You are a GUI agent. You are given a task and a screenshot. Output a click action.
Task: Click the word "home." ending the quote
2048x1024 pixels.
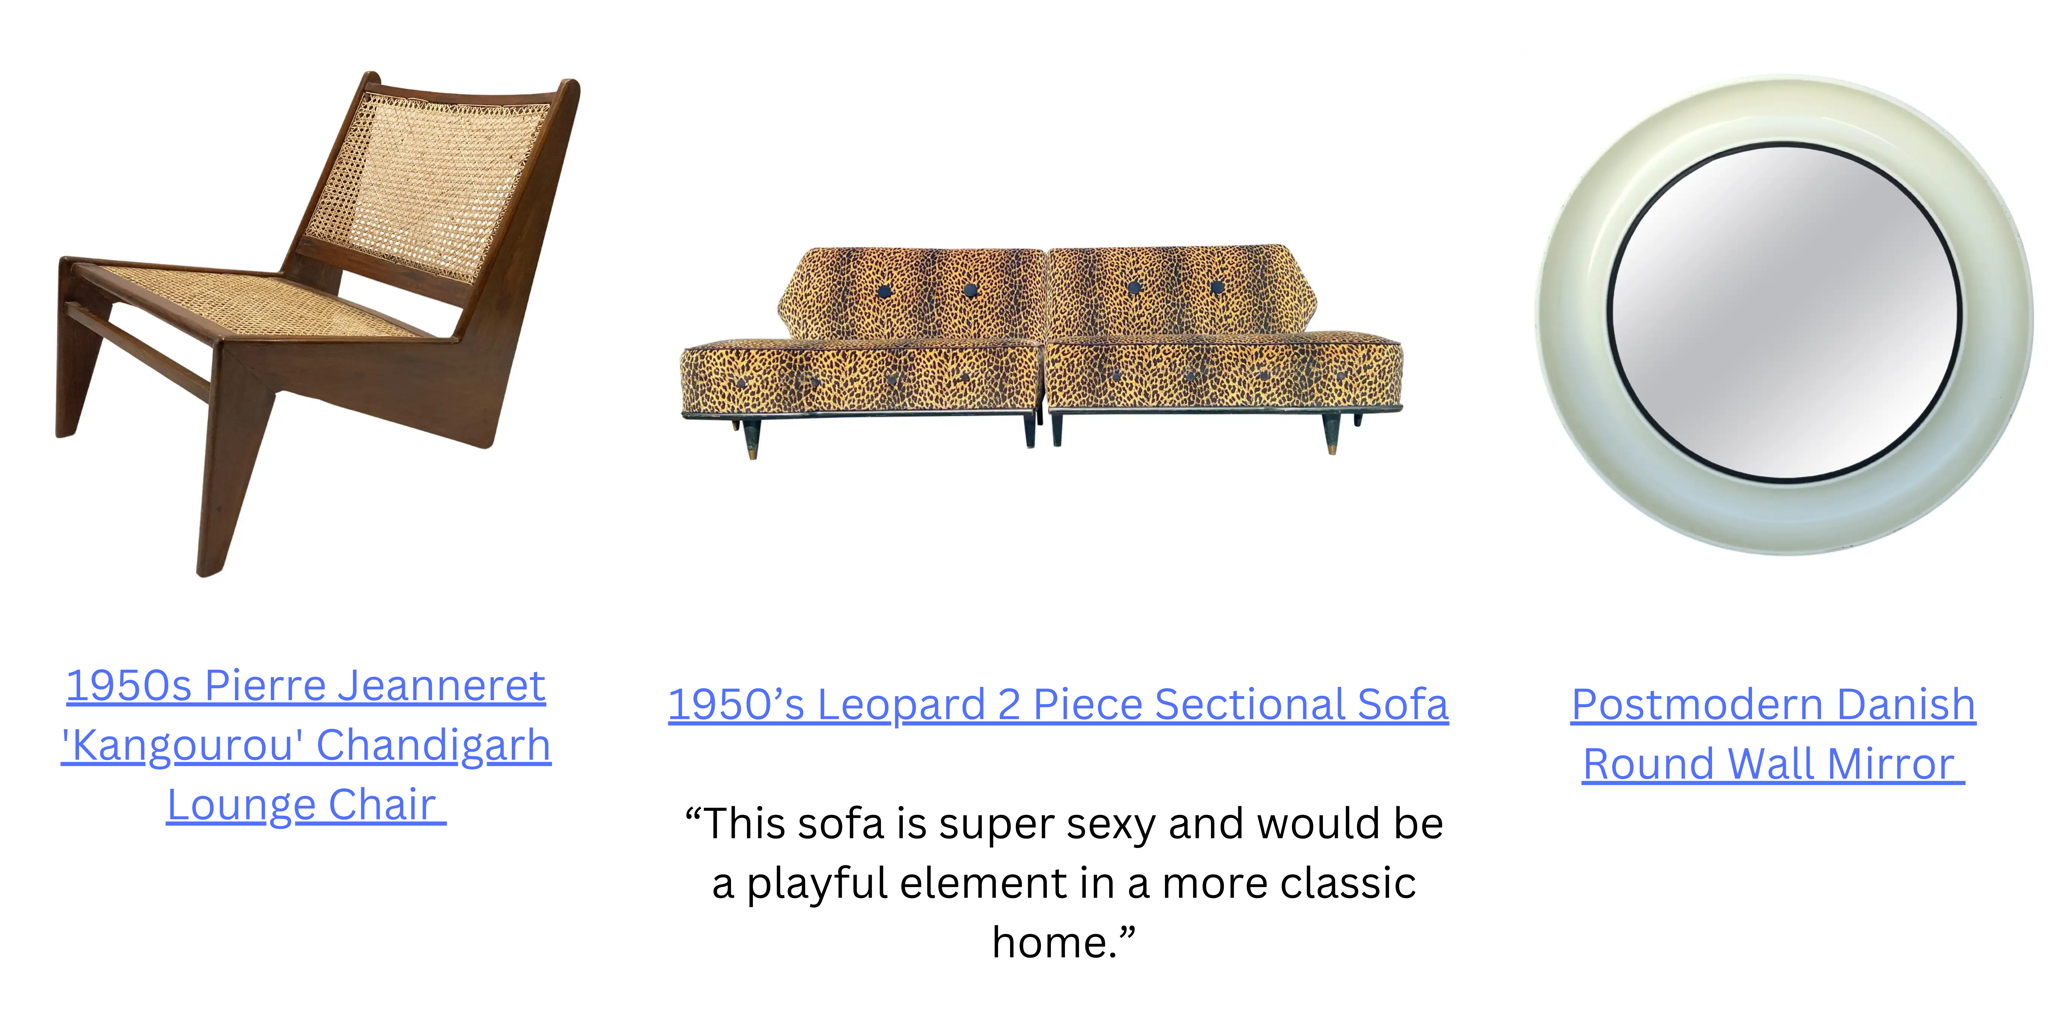[x=1064, y=942]
